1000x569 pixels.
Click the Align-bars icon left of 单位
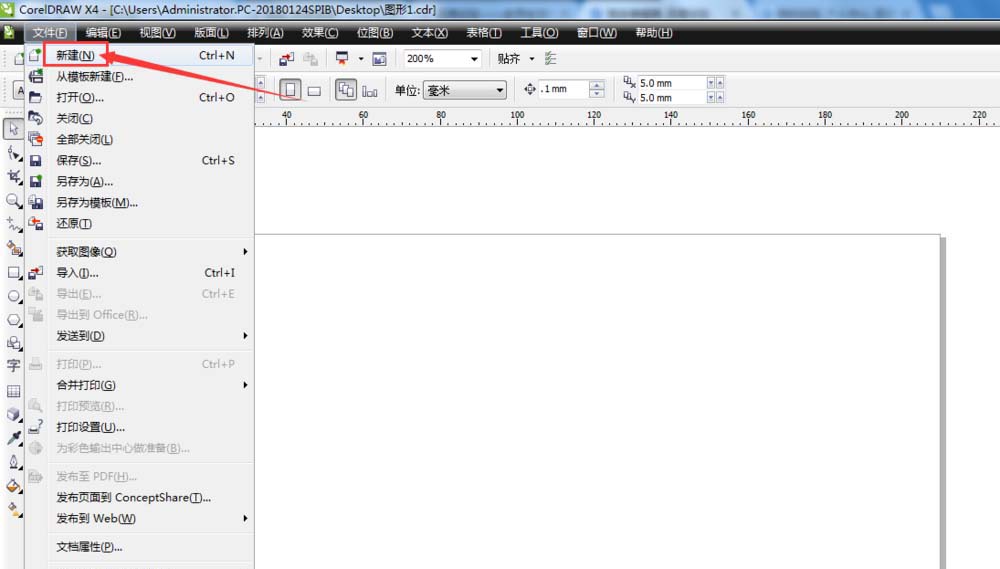(x=370, y=91)
